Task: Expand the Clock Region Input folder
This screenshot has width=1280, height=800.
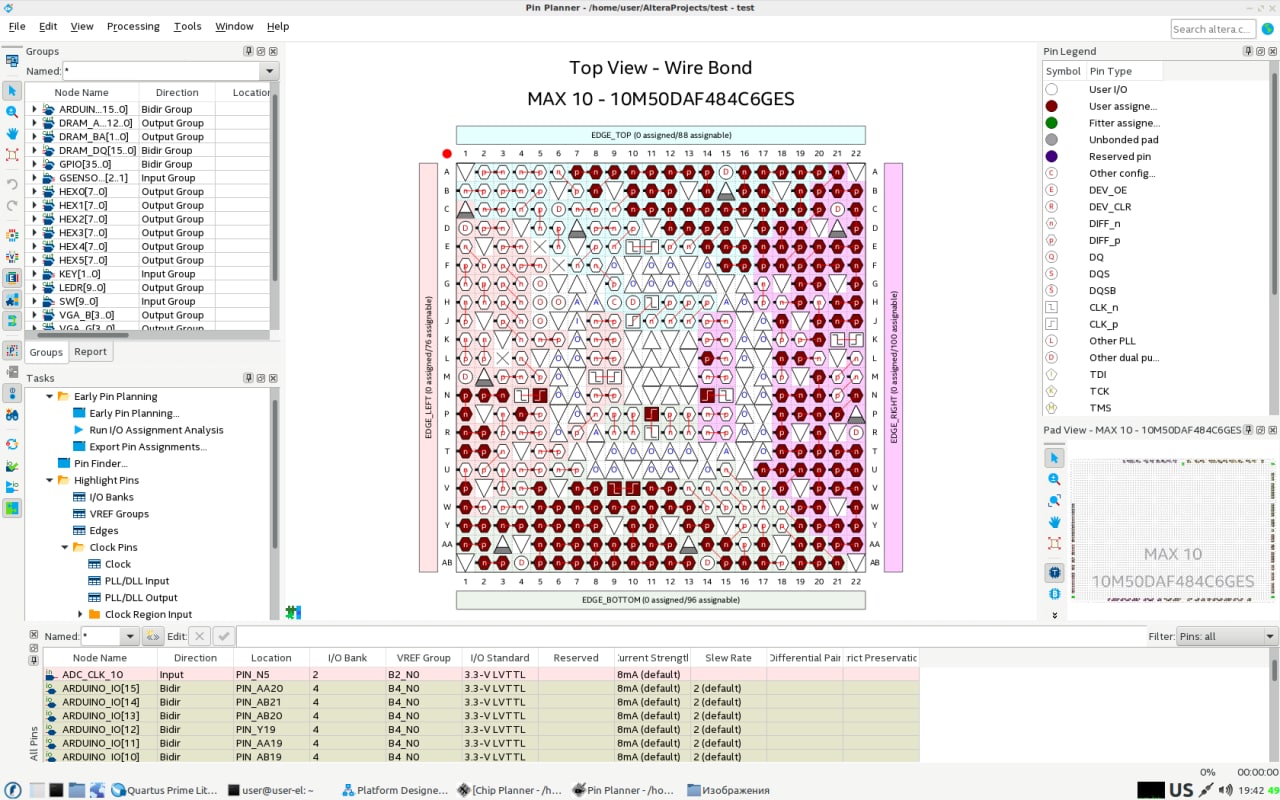Action: pyautogui.click(x=80, y=614)
